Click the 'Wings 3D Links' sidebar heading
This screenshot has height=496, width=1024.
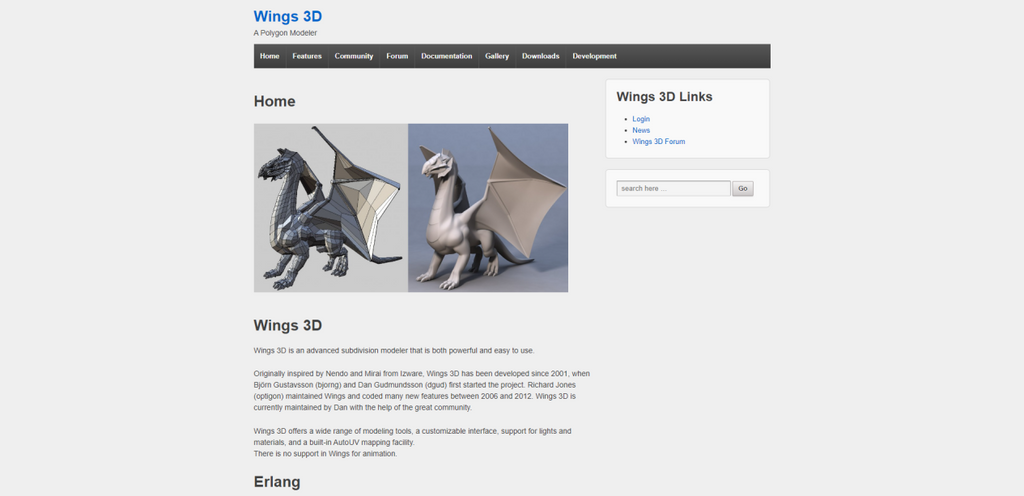point(664,97)
